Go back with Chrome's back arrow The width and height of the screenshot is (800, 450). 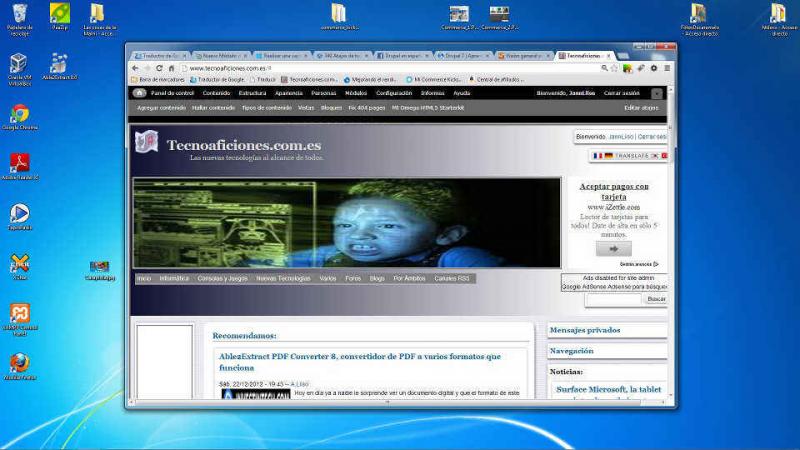pos(135,68)
